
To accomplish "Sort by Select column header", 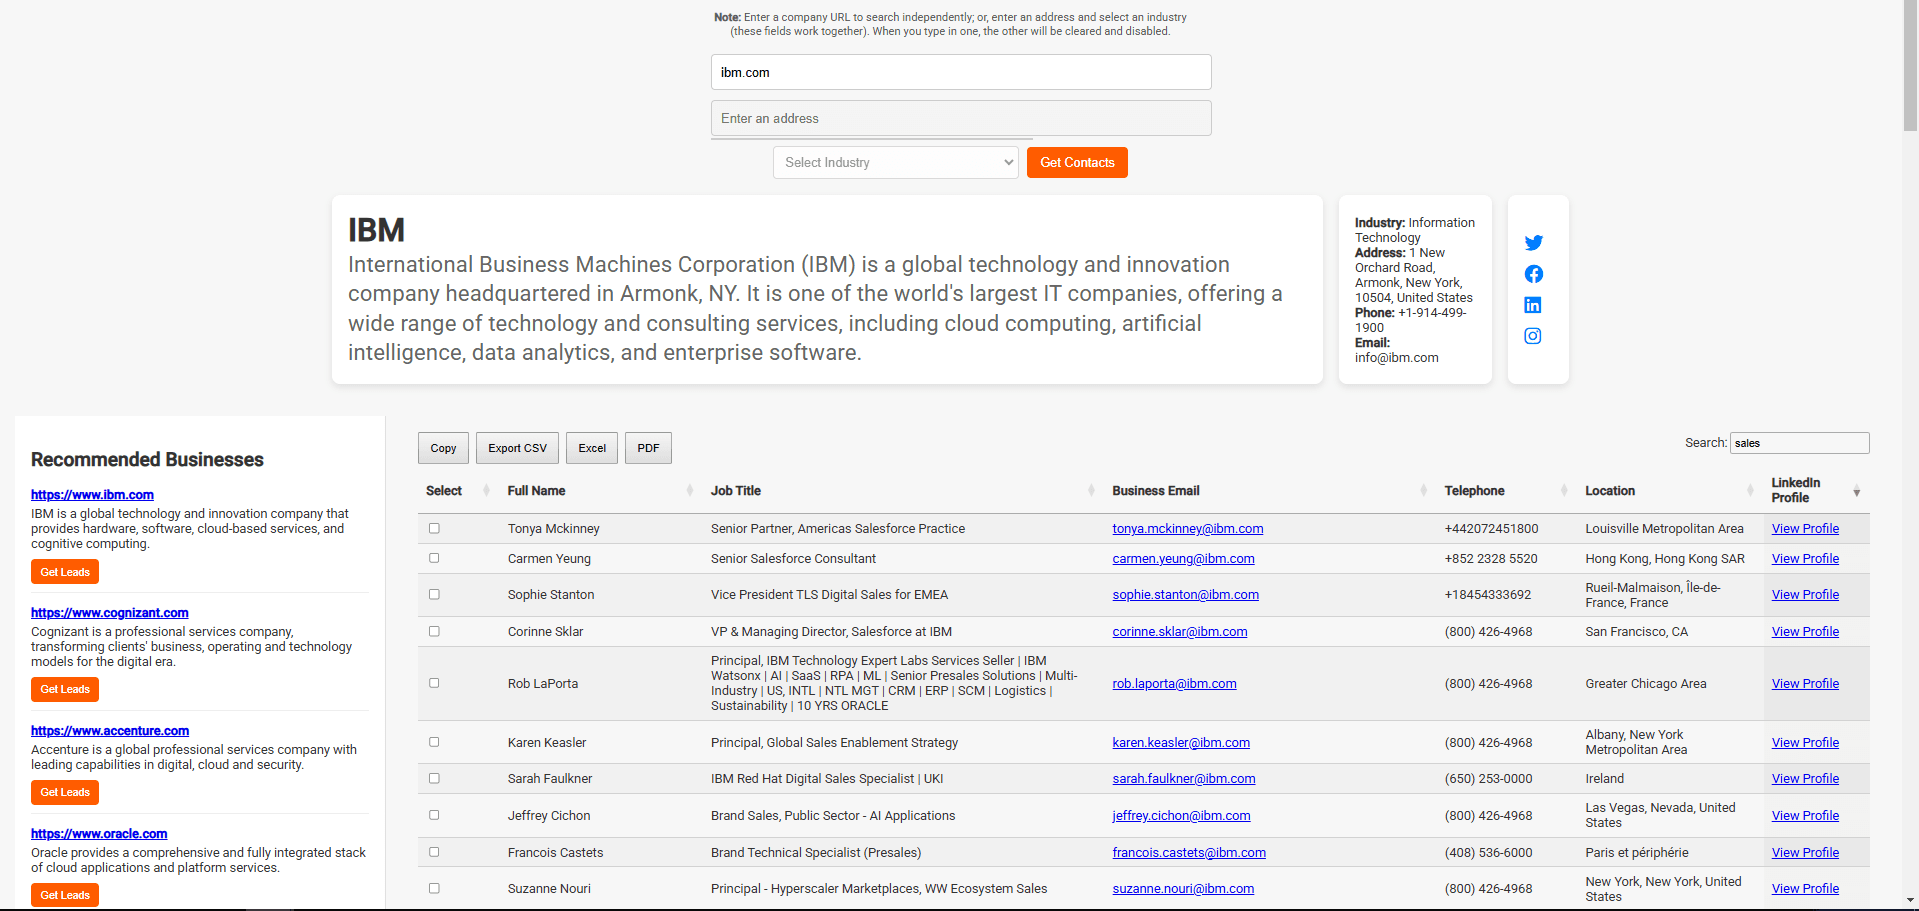I will coord(458,491).
